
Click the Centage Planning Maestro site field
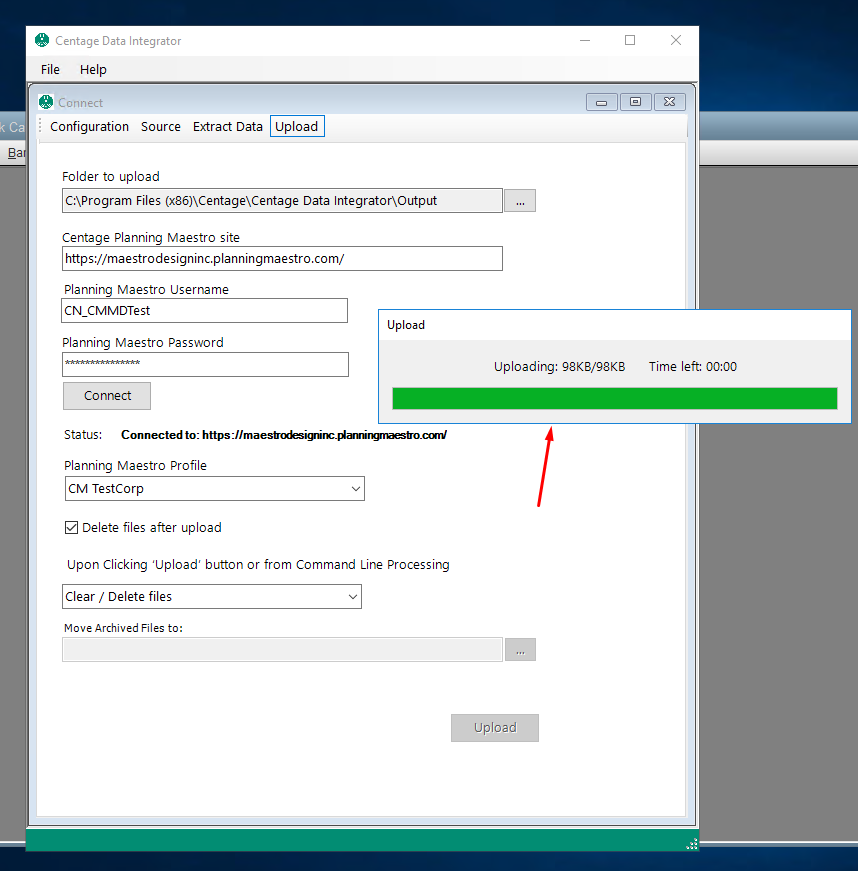coord(282,259)
